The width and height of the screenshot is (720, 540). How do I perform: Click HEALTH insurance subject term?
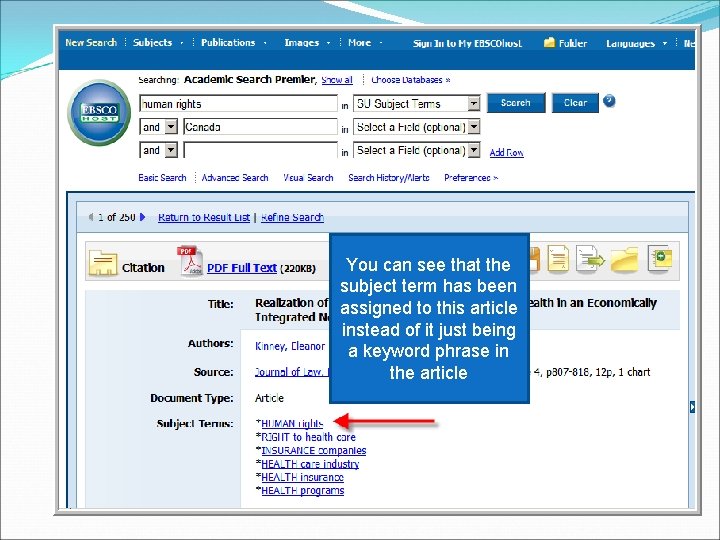(x=302, y=477)
